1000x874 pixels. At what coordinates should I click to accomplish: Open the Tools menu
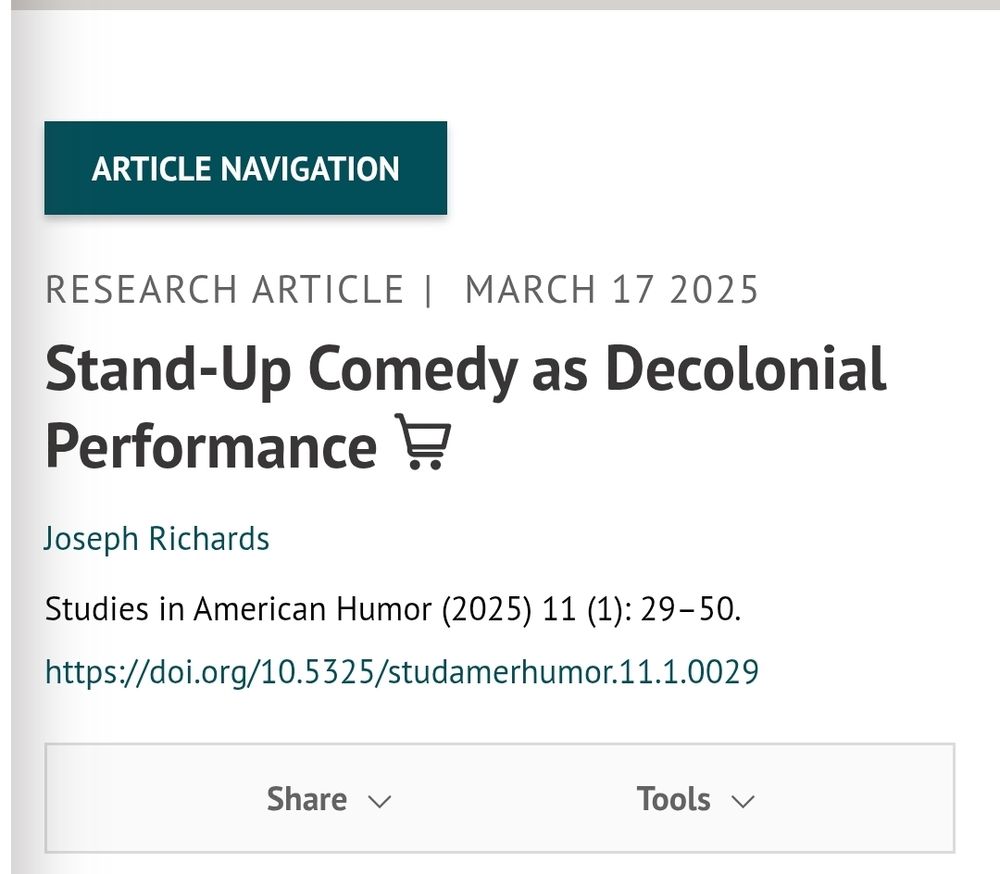[673, 799]
